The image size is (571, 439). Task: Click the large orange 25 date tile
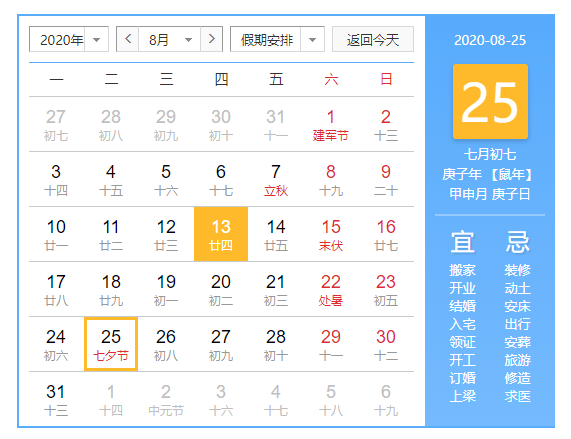490,102
